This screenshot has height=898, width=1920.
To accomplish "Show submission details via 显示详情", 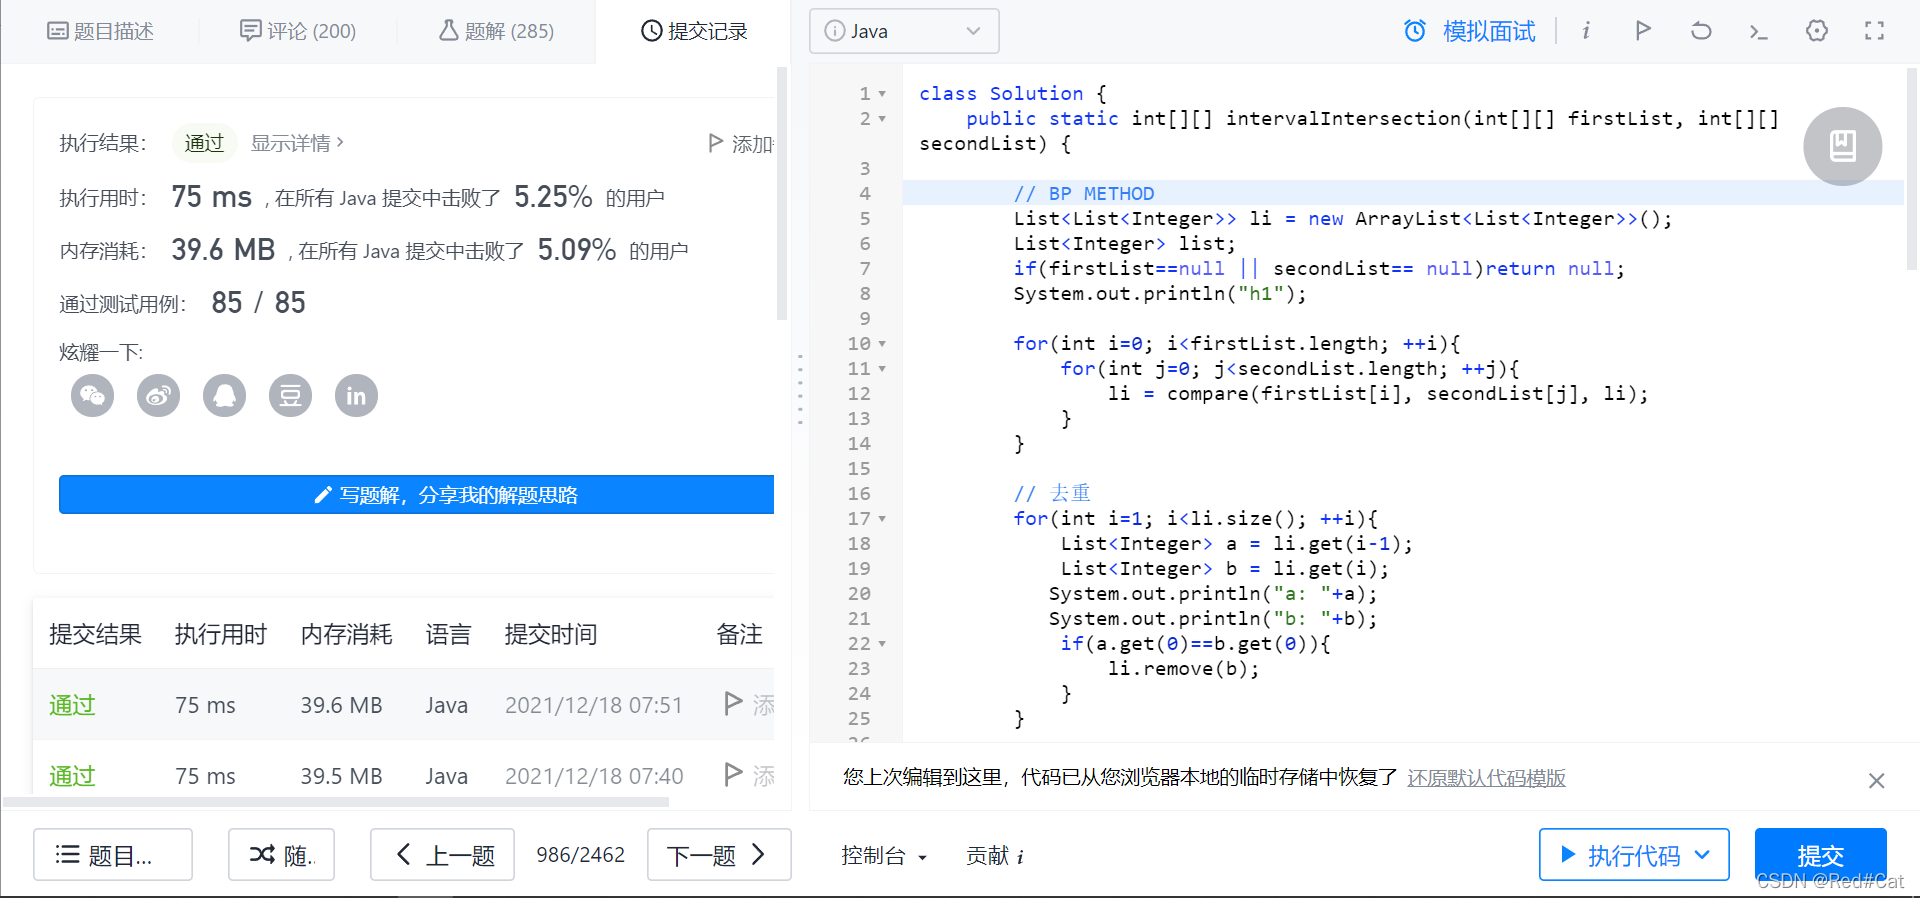I will [x=297, y=143].
